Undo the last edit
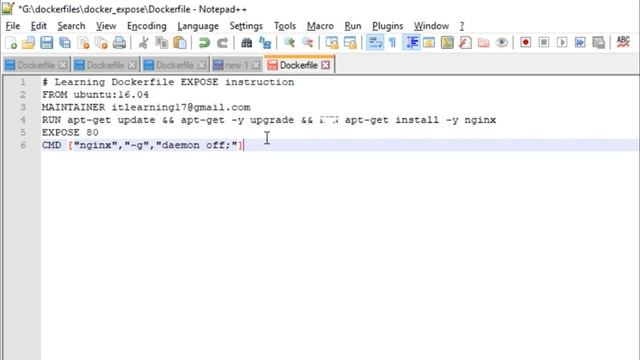Viewport: 640px width, 360px height. tap(204, 42)
